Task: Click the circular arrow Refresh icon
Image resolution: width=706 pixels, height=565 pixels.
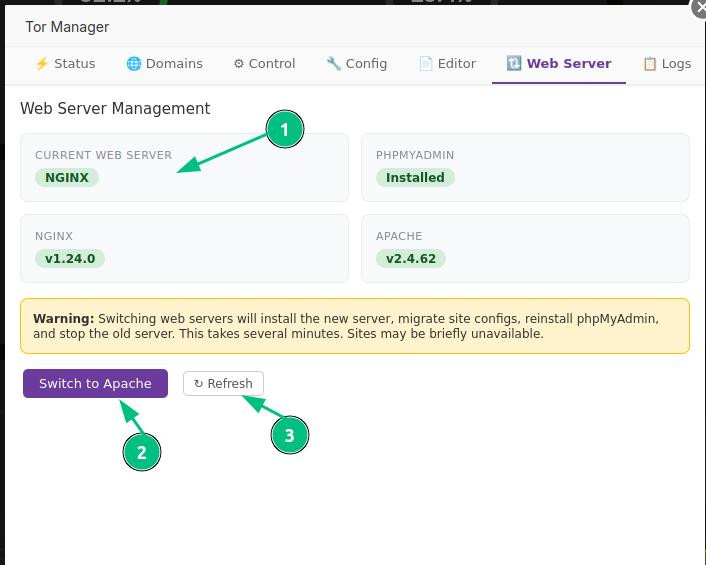Action: coord(198,384)
